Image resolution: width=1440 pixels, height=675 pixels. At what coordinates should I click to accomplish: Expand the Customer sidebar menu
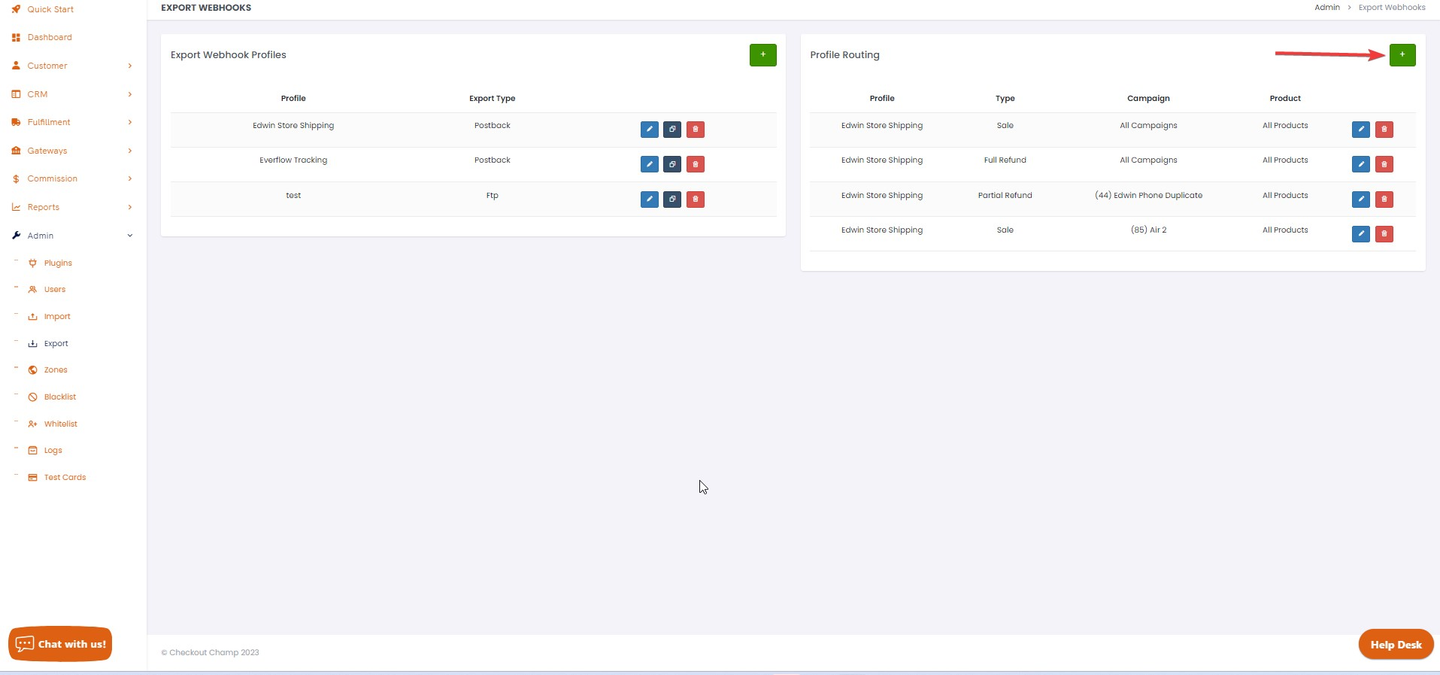[x=70, y=66]
